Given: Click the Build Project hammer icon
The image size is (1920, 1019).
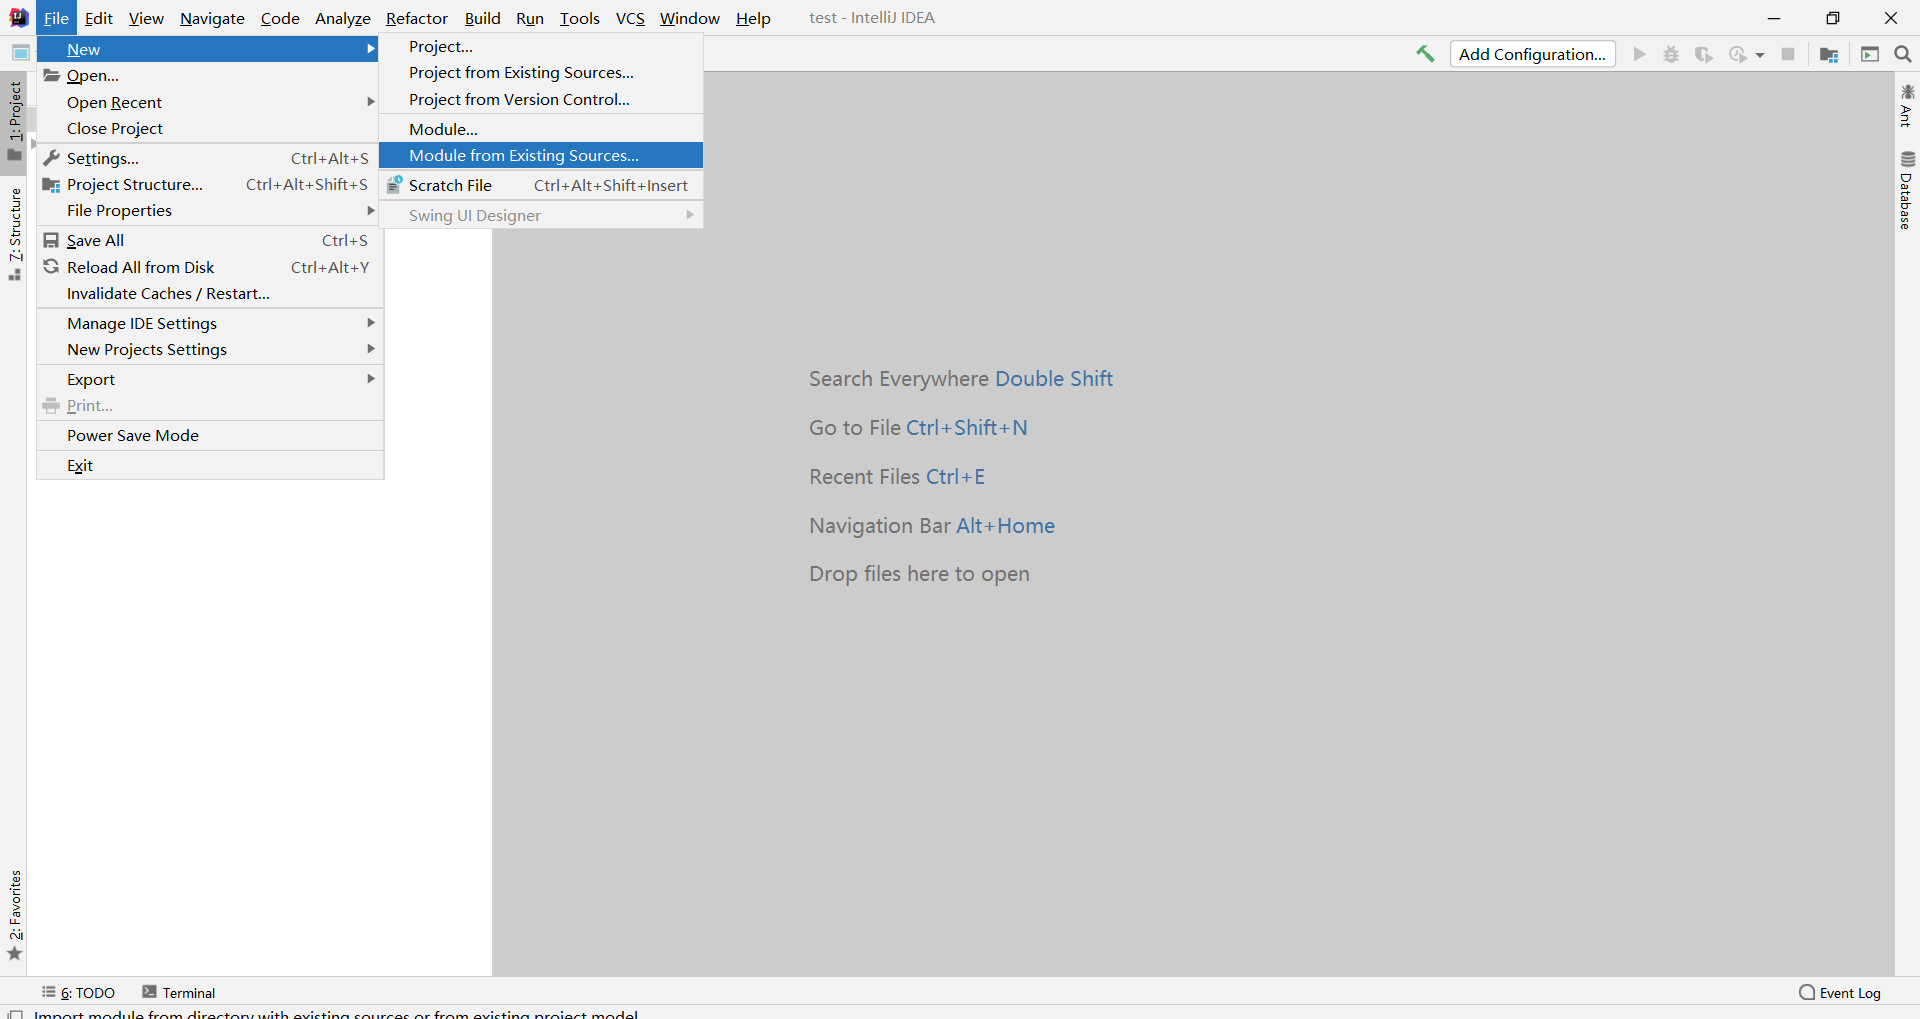Looking at the screenshot, I should click(x=1425, y=54).
